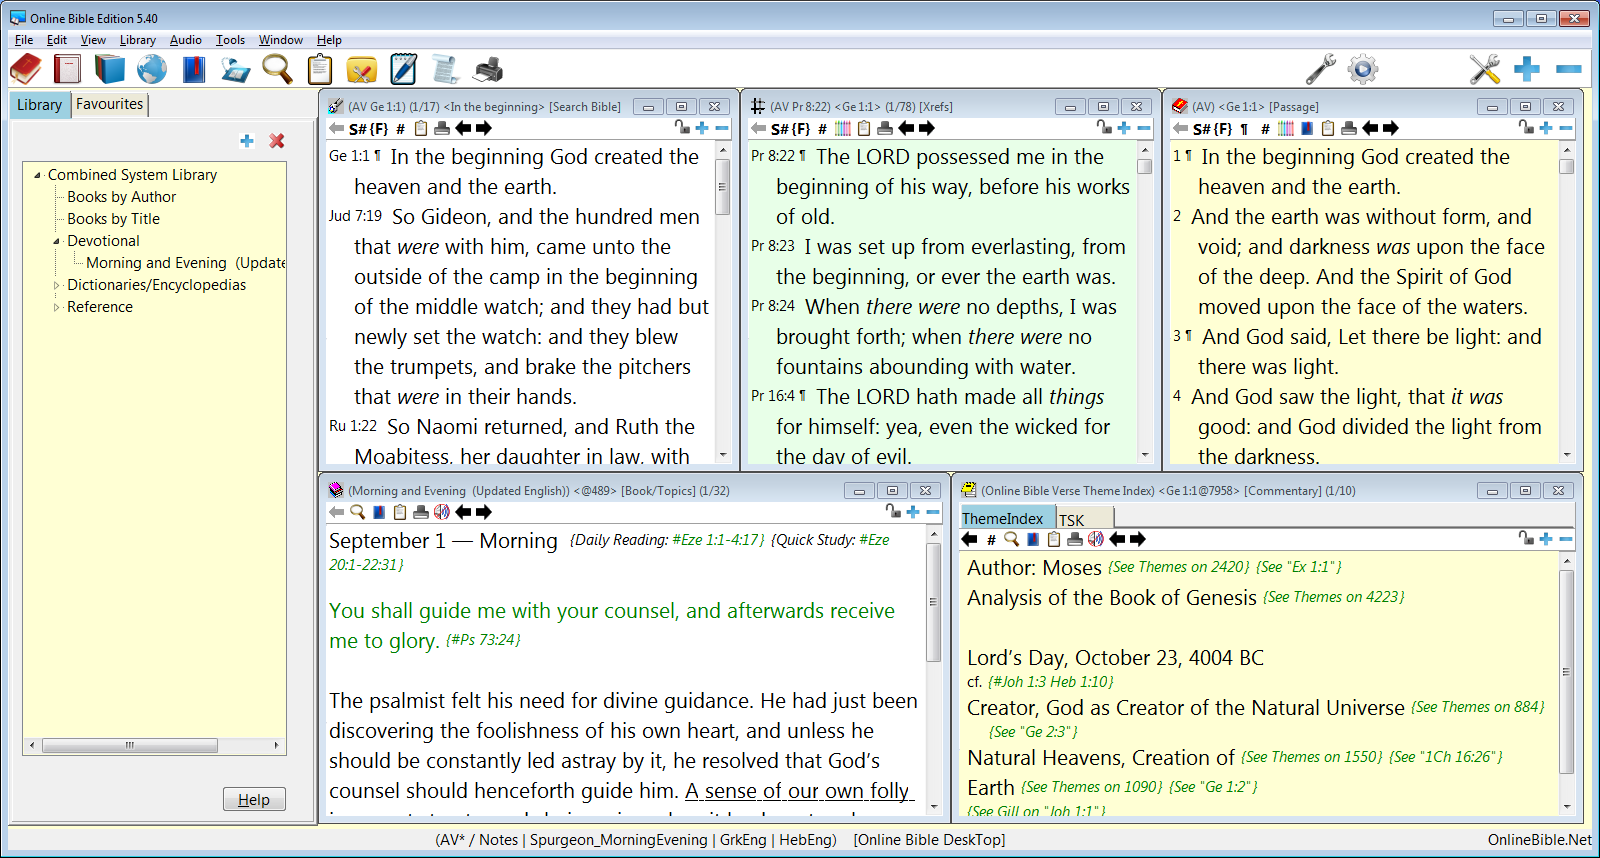Screen dimensions: 1600x858
Task: Select Books by Title in library tree
Action: [x=113, y=219]
